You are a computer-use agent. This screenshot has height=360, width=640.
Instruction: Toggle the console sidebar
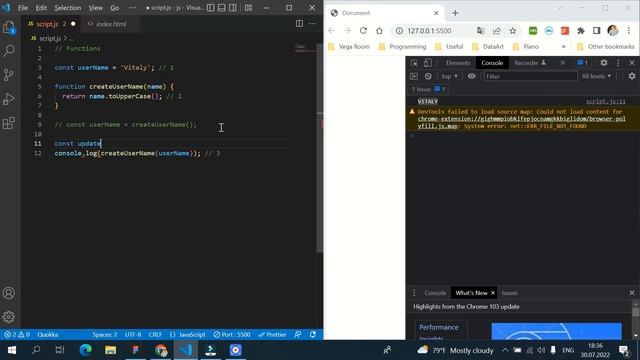coord(414,76)
